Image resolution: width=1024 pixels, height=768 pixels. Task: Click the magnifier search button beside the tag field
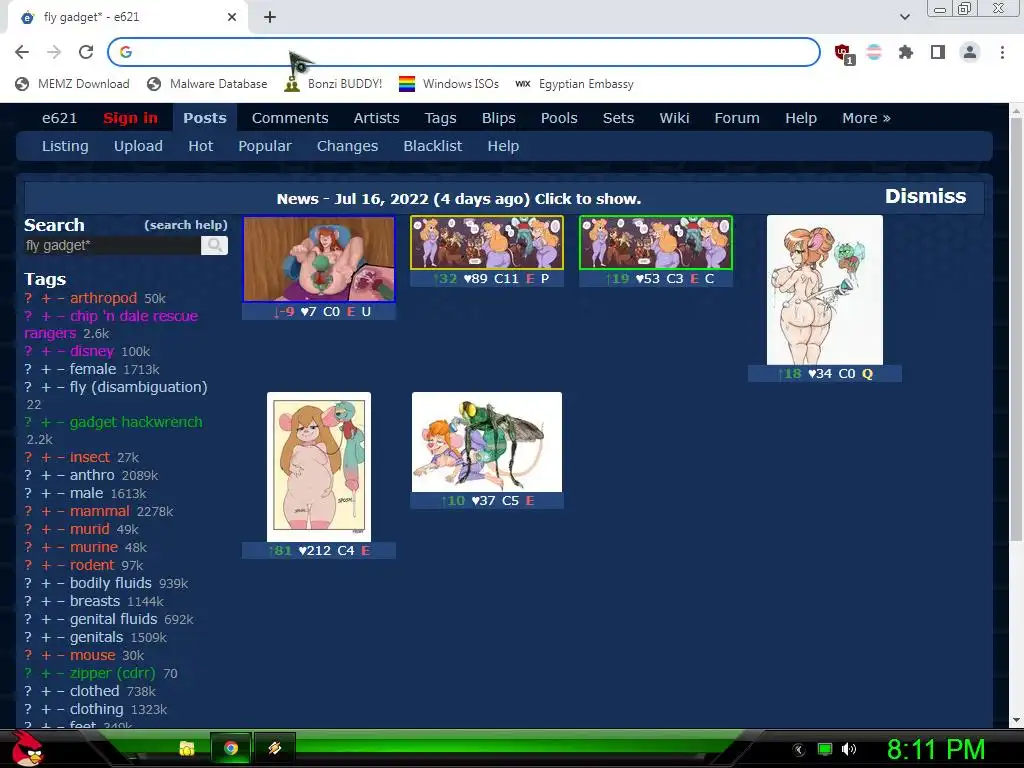pos(214,246)
